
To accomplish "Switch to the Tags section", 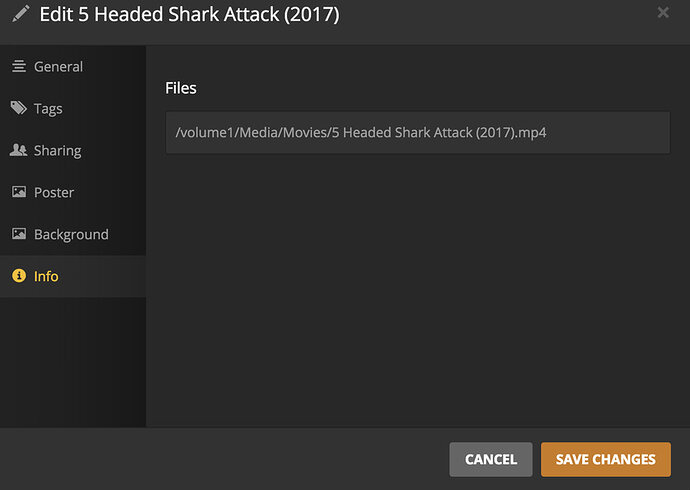I will pyautogui.click(x=48, y=109).
